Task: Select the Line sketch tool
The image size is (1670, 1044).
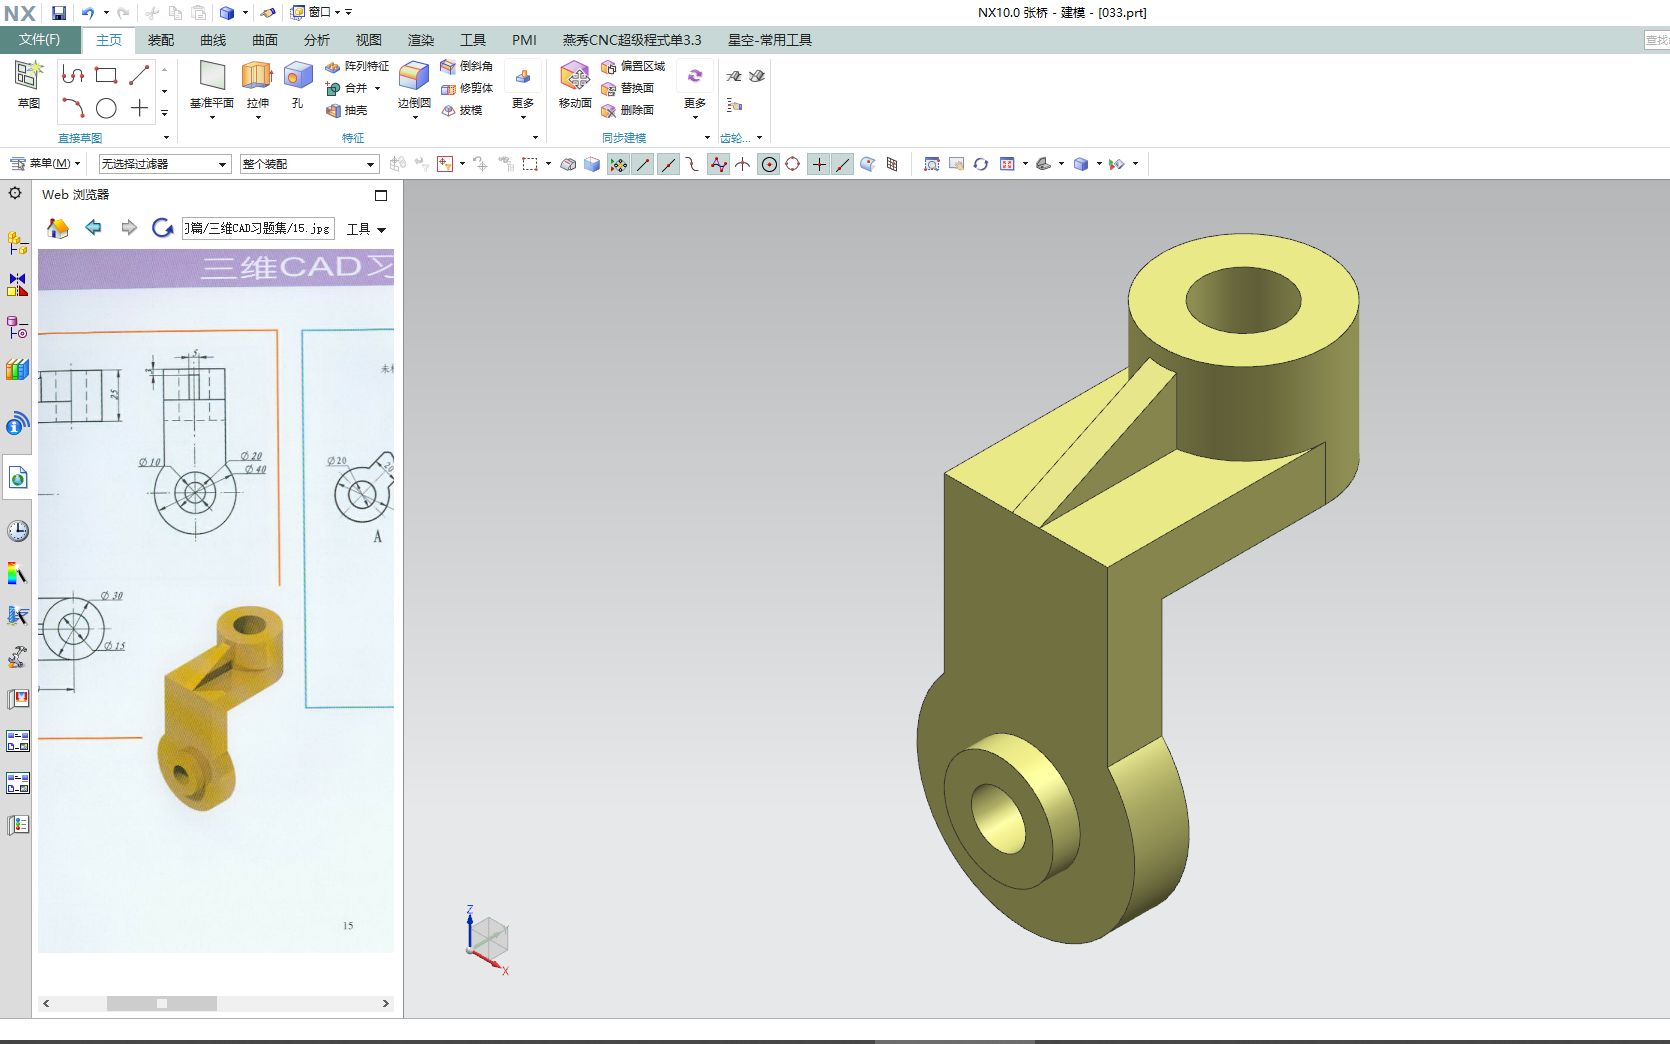Action: [x=139, y=75]
